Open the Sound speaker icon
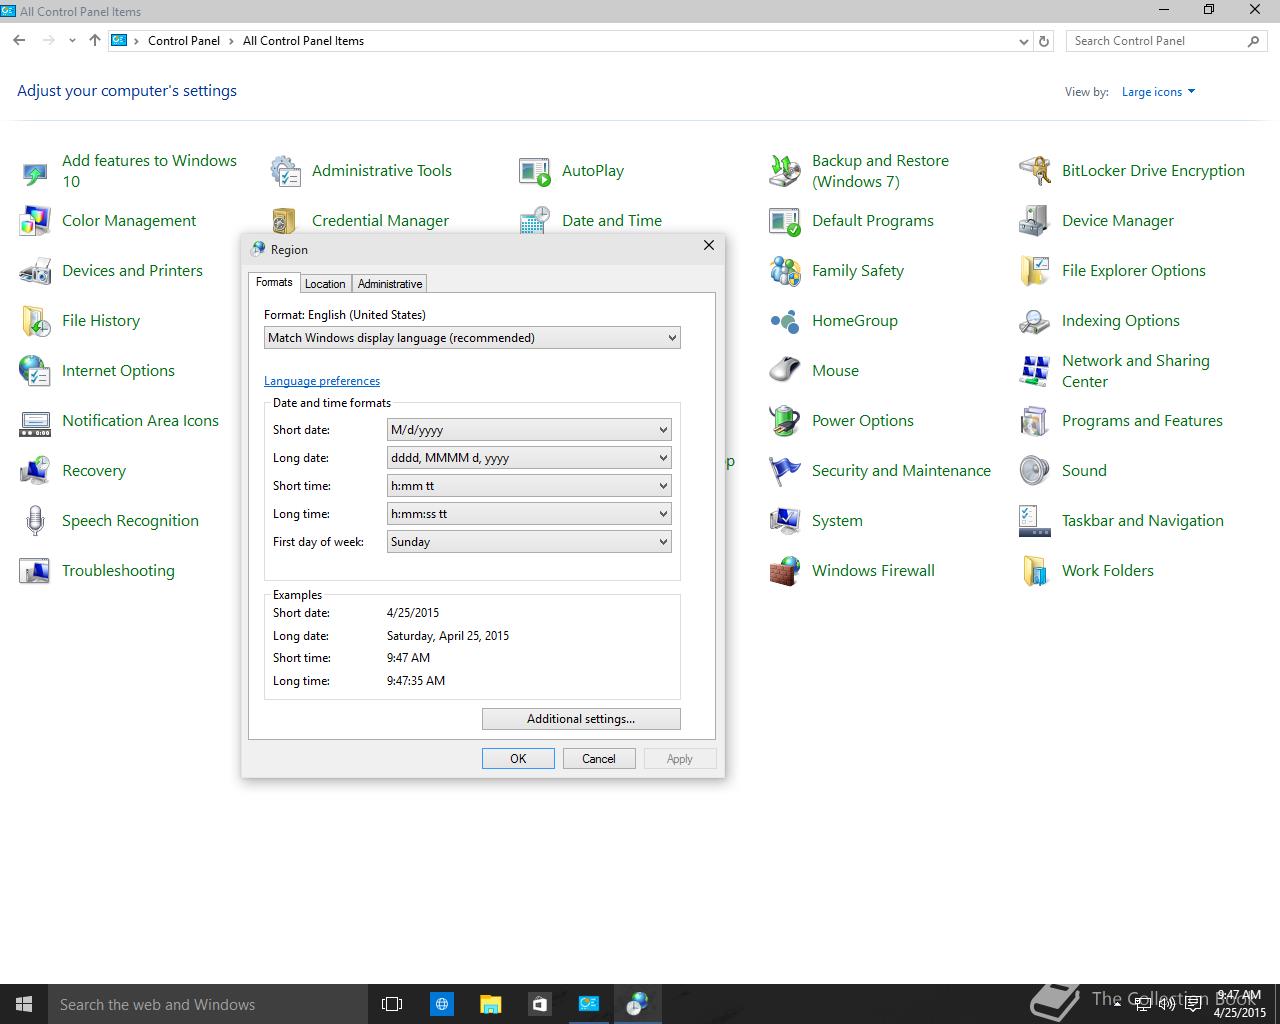 point(1035,471)
